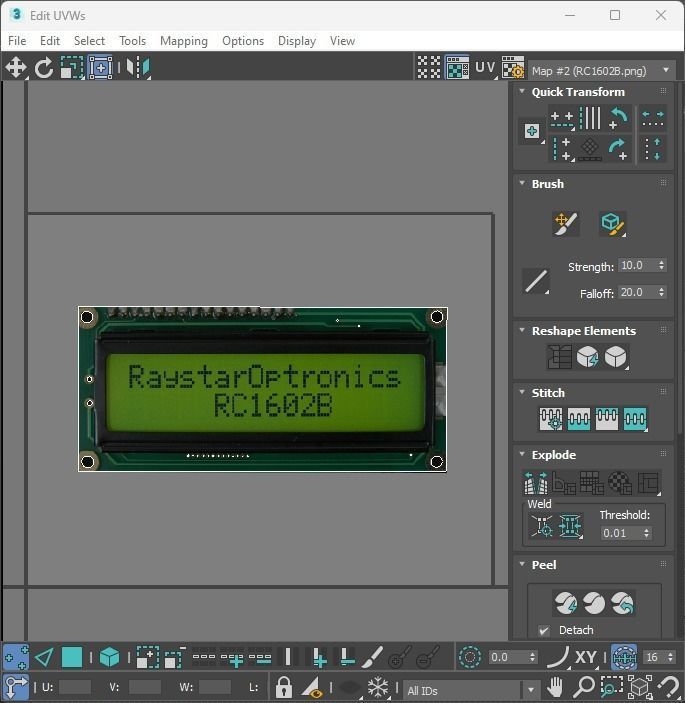Toggle the show map in window button
The image size is (685, 703).
pyautogui.click(x=457, y=67)
